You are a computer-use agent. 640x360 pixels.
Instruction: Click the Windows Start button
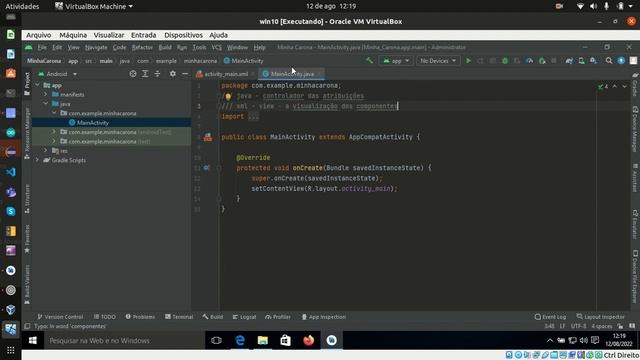[33, 340]
